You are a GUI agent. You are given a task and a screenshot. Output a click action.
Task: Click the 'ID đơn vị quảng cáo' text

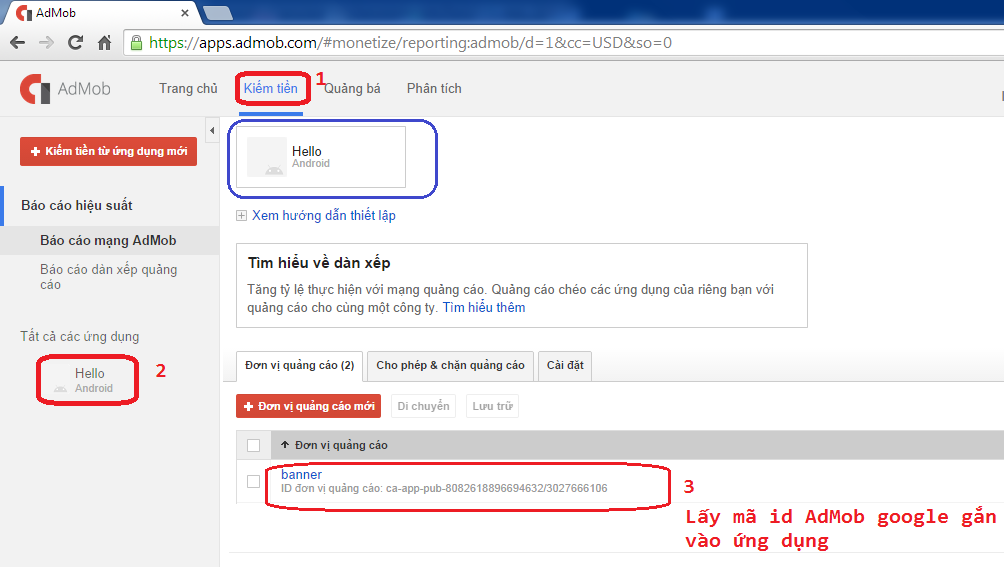click(444, 488)
